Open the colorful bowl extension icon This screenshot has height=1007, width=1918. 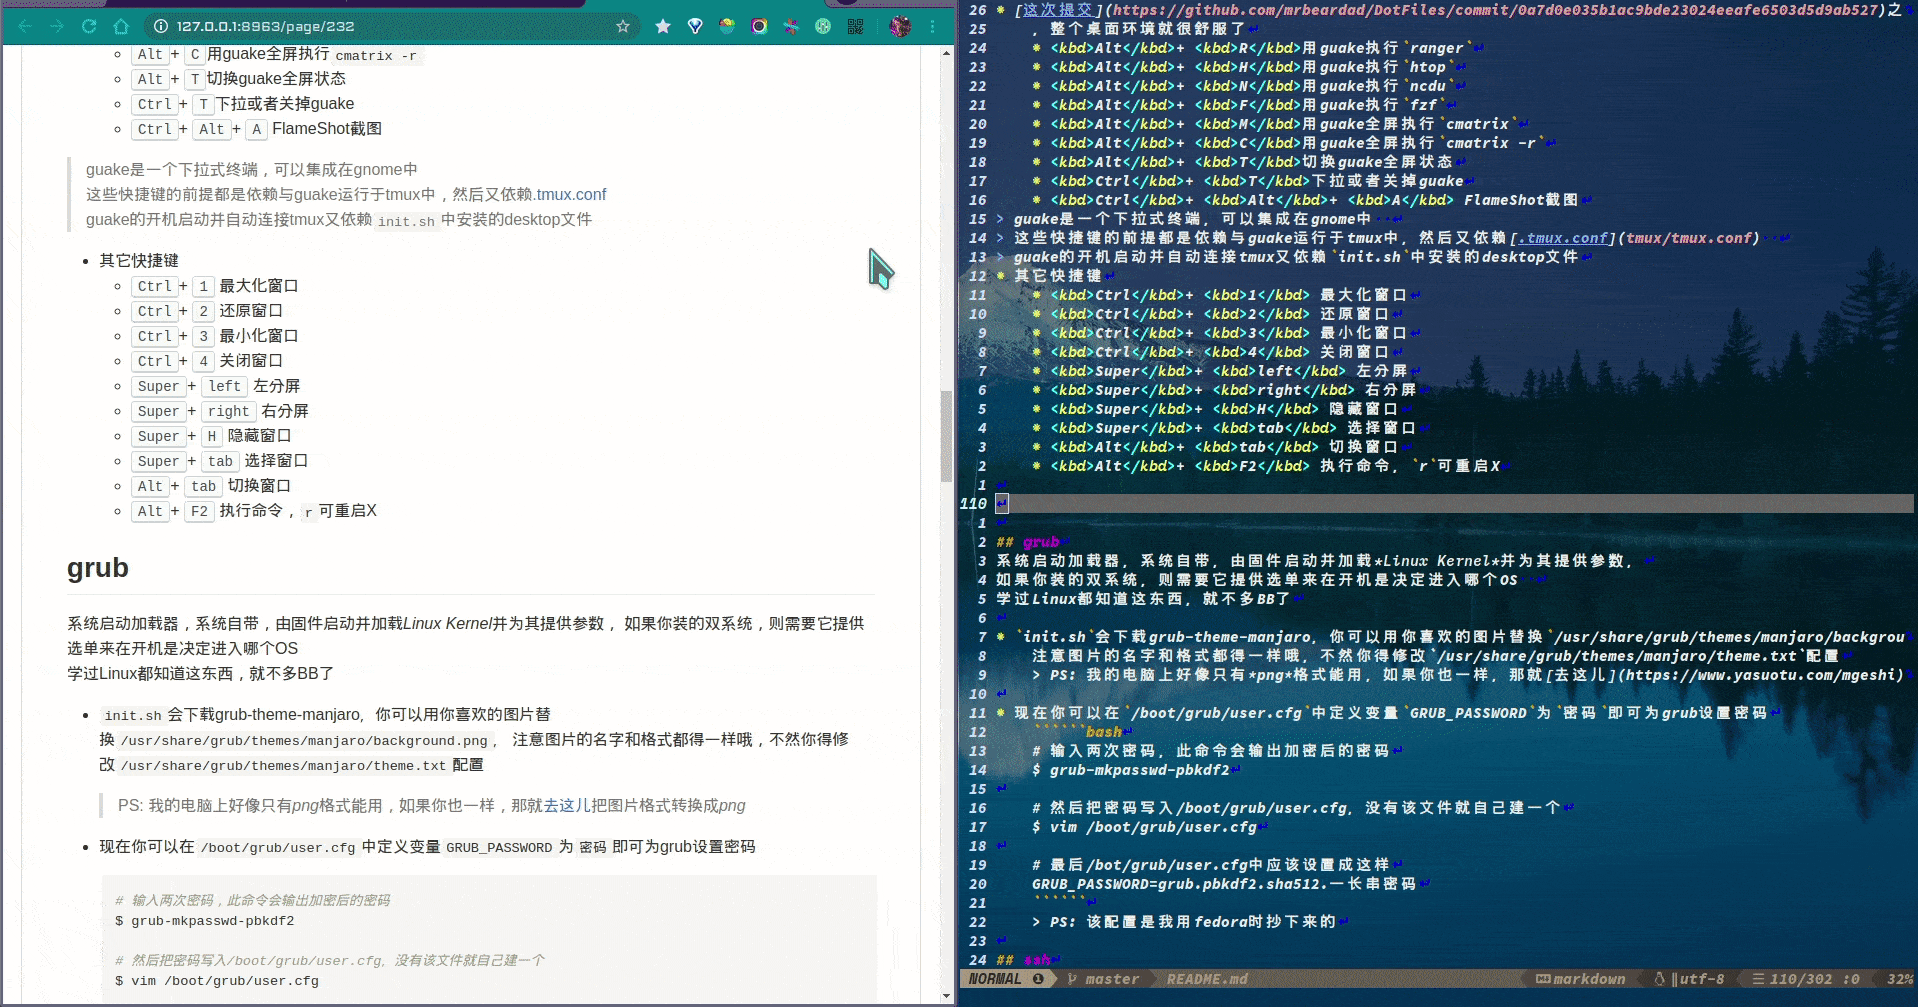click(x=727, y=26)
